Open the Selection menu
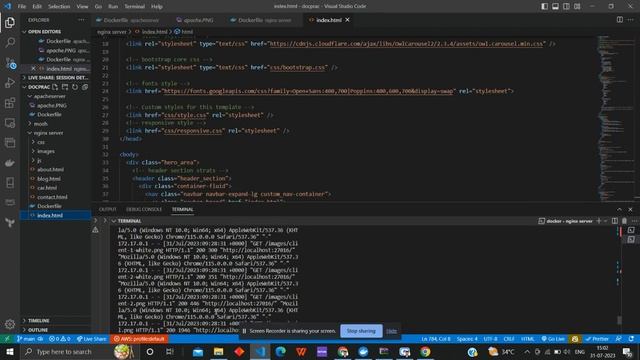 point(59,7)
